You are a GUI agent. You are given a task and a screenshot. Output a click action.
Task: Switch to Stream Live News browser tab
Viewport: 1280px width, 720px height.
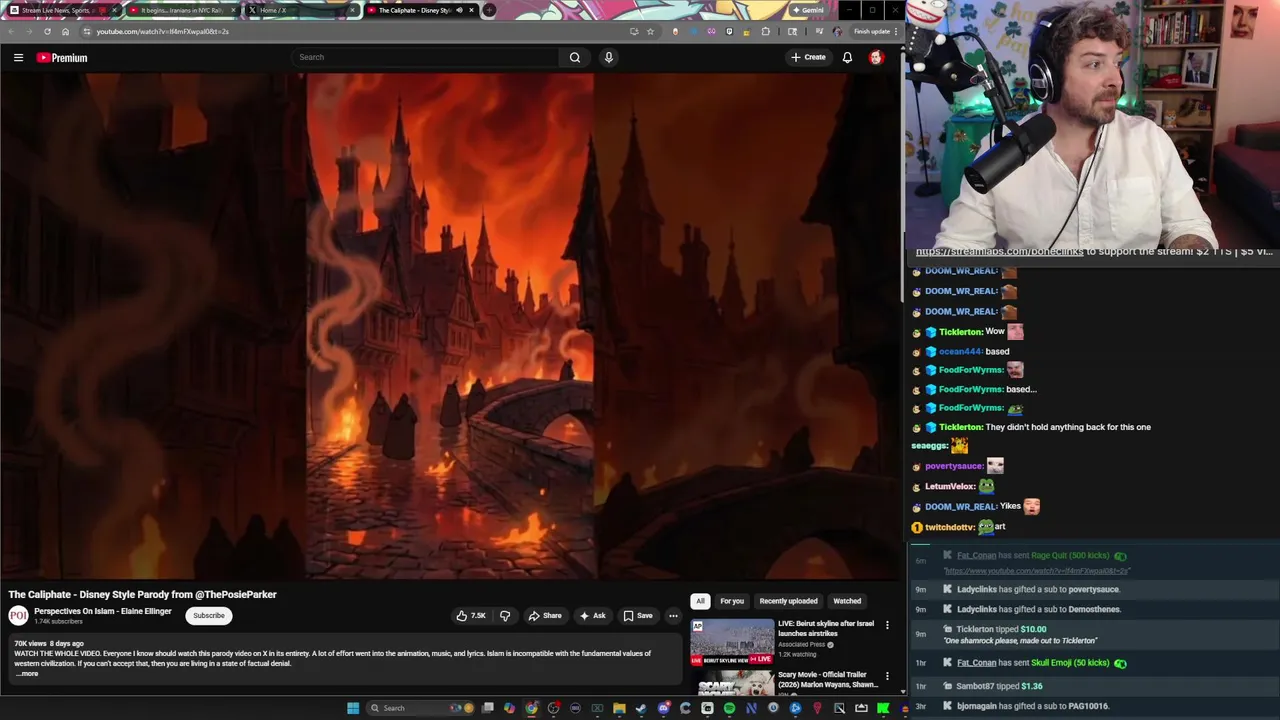[60, 10]
